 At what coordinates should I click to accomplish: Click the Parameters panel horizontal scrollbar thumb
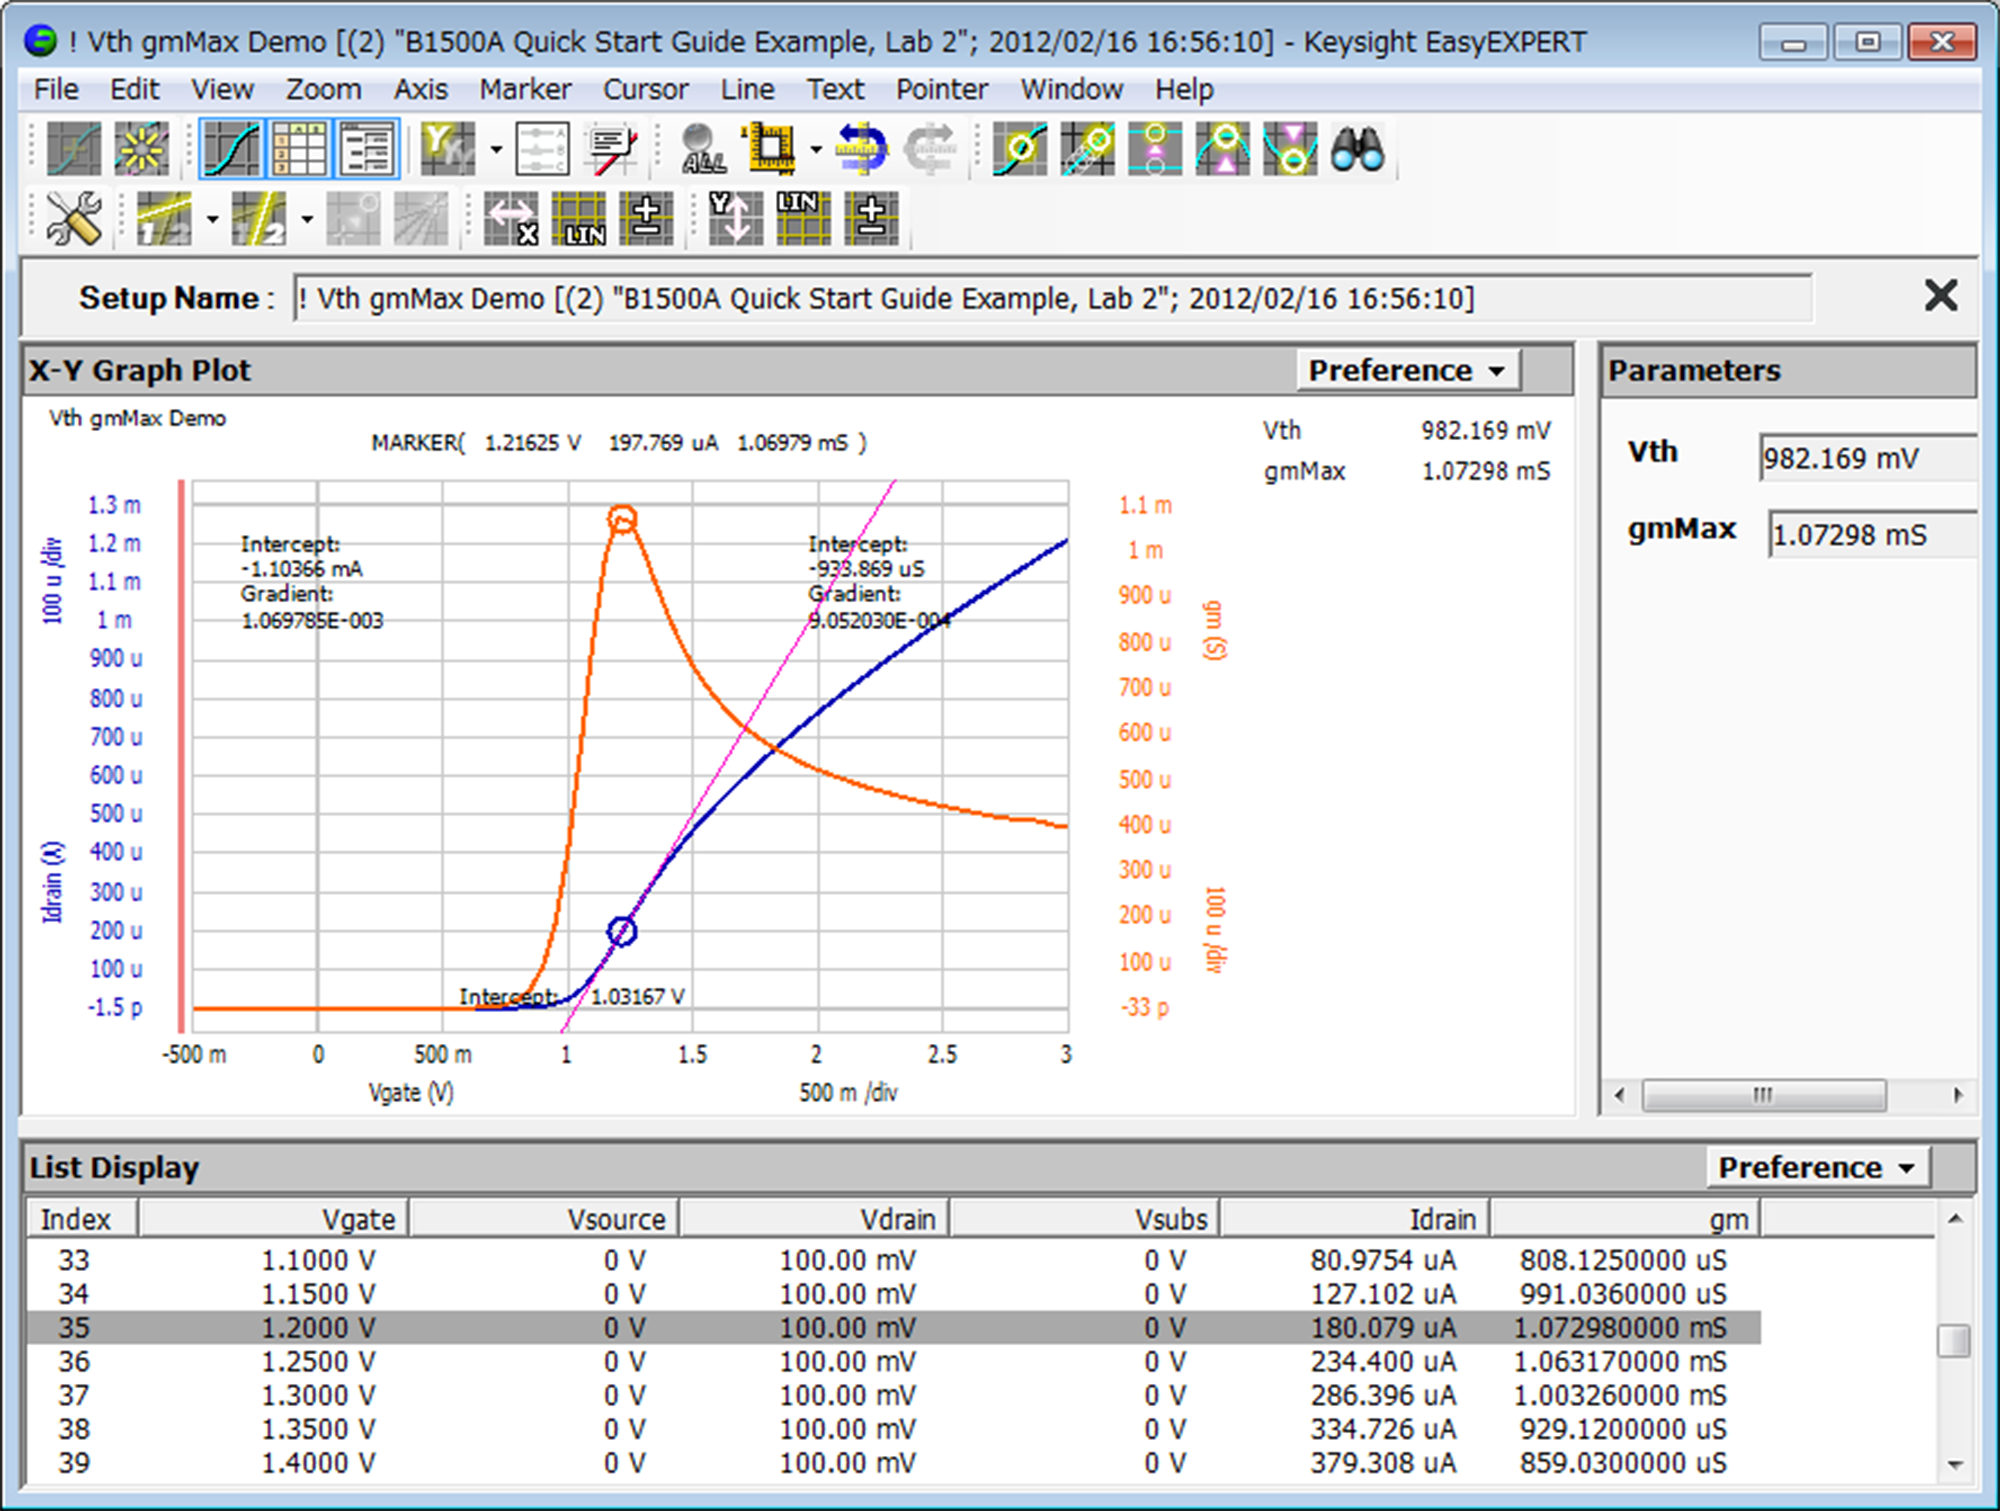pos(1763,1095)
